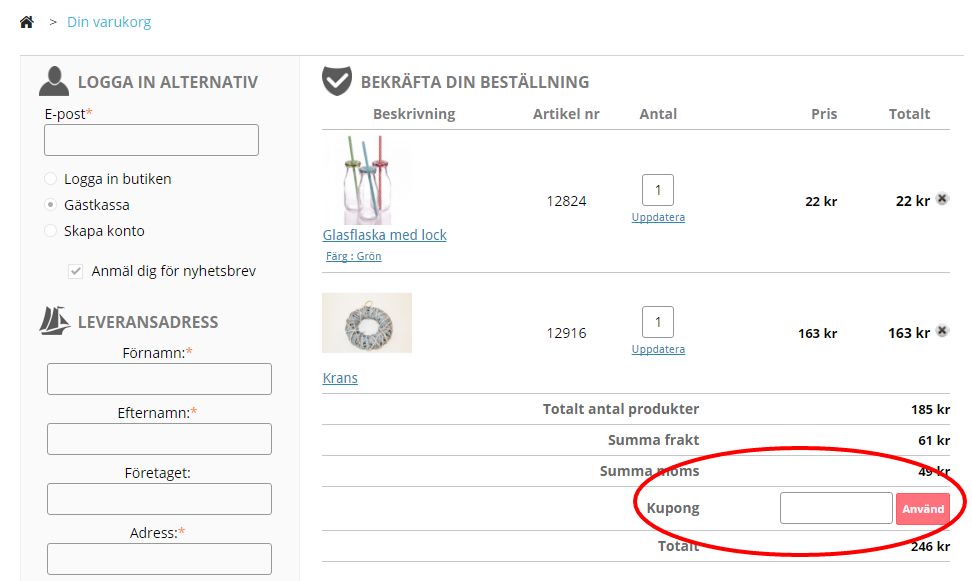Click the ship icon beside Leveransadress

click(54, 321)
